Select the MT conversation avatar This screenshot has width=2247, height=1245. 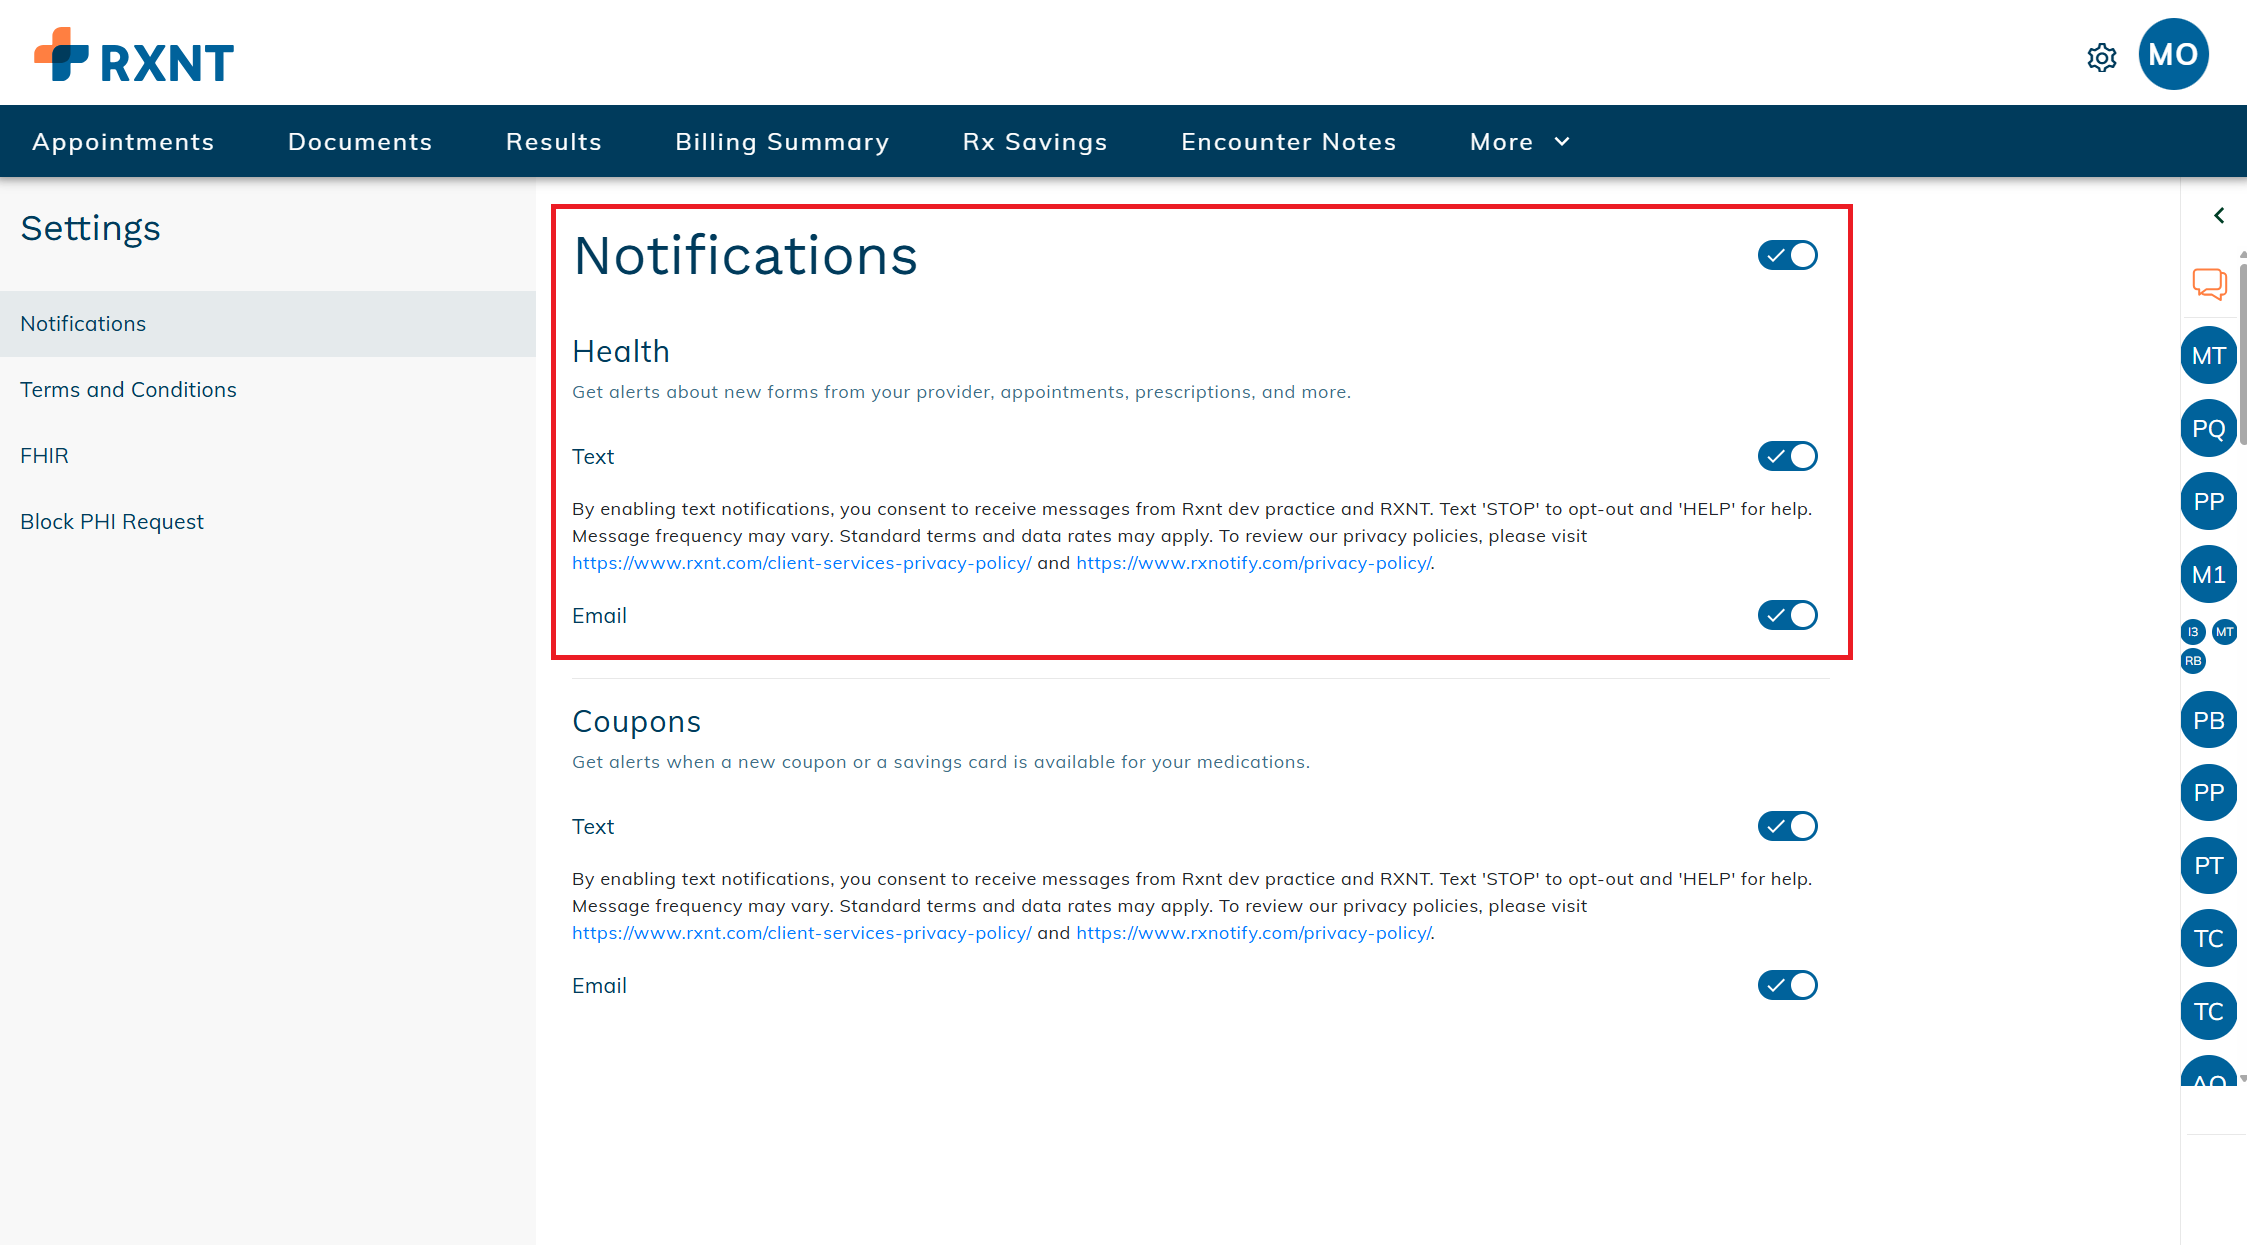2209,355
